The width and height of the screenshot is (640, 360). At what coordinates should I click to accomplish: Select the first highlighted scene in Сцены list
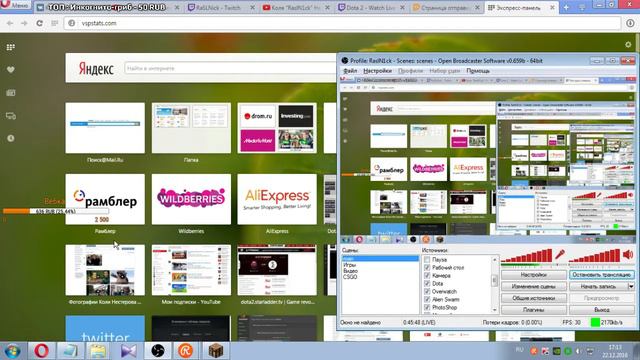[x=380, y=259]
